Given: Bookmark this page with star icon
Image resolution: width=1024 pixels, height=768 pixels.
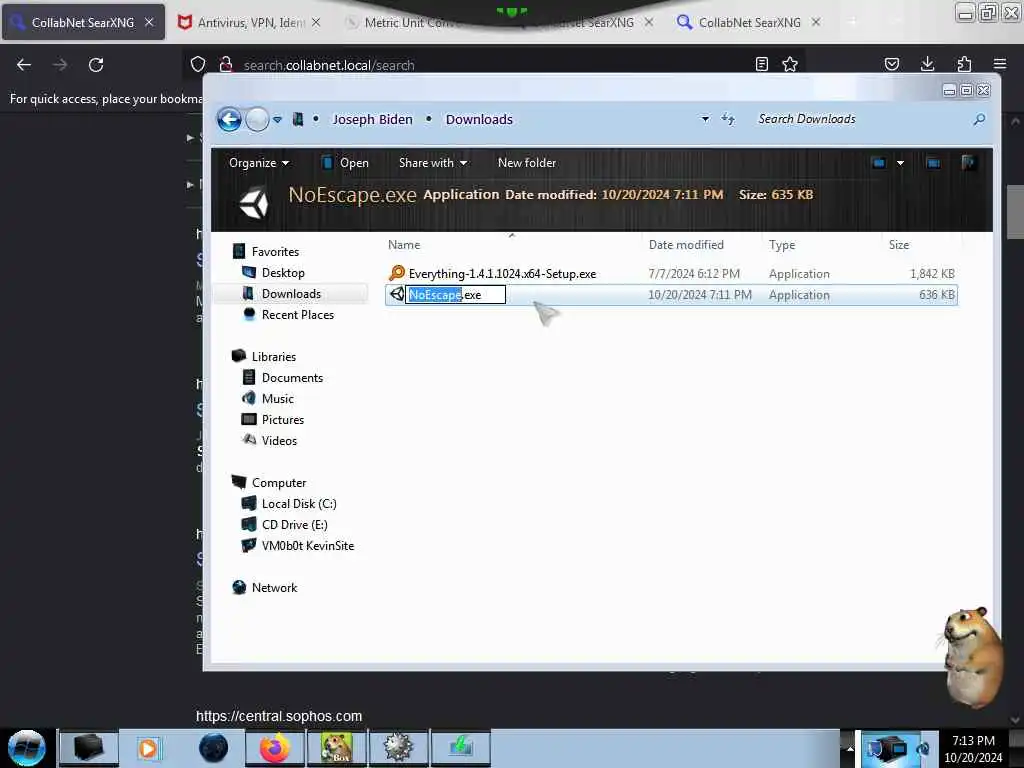Looking at the screenshot, I should tap(790, 64).
